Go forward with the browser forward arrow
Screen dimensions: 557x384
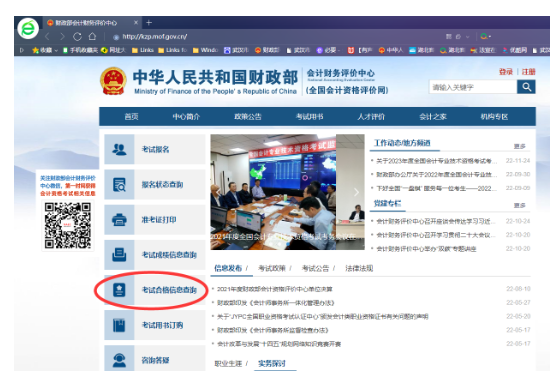(63, 36)
